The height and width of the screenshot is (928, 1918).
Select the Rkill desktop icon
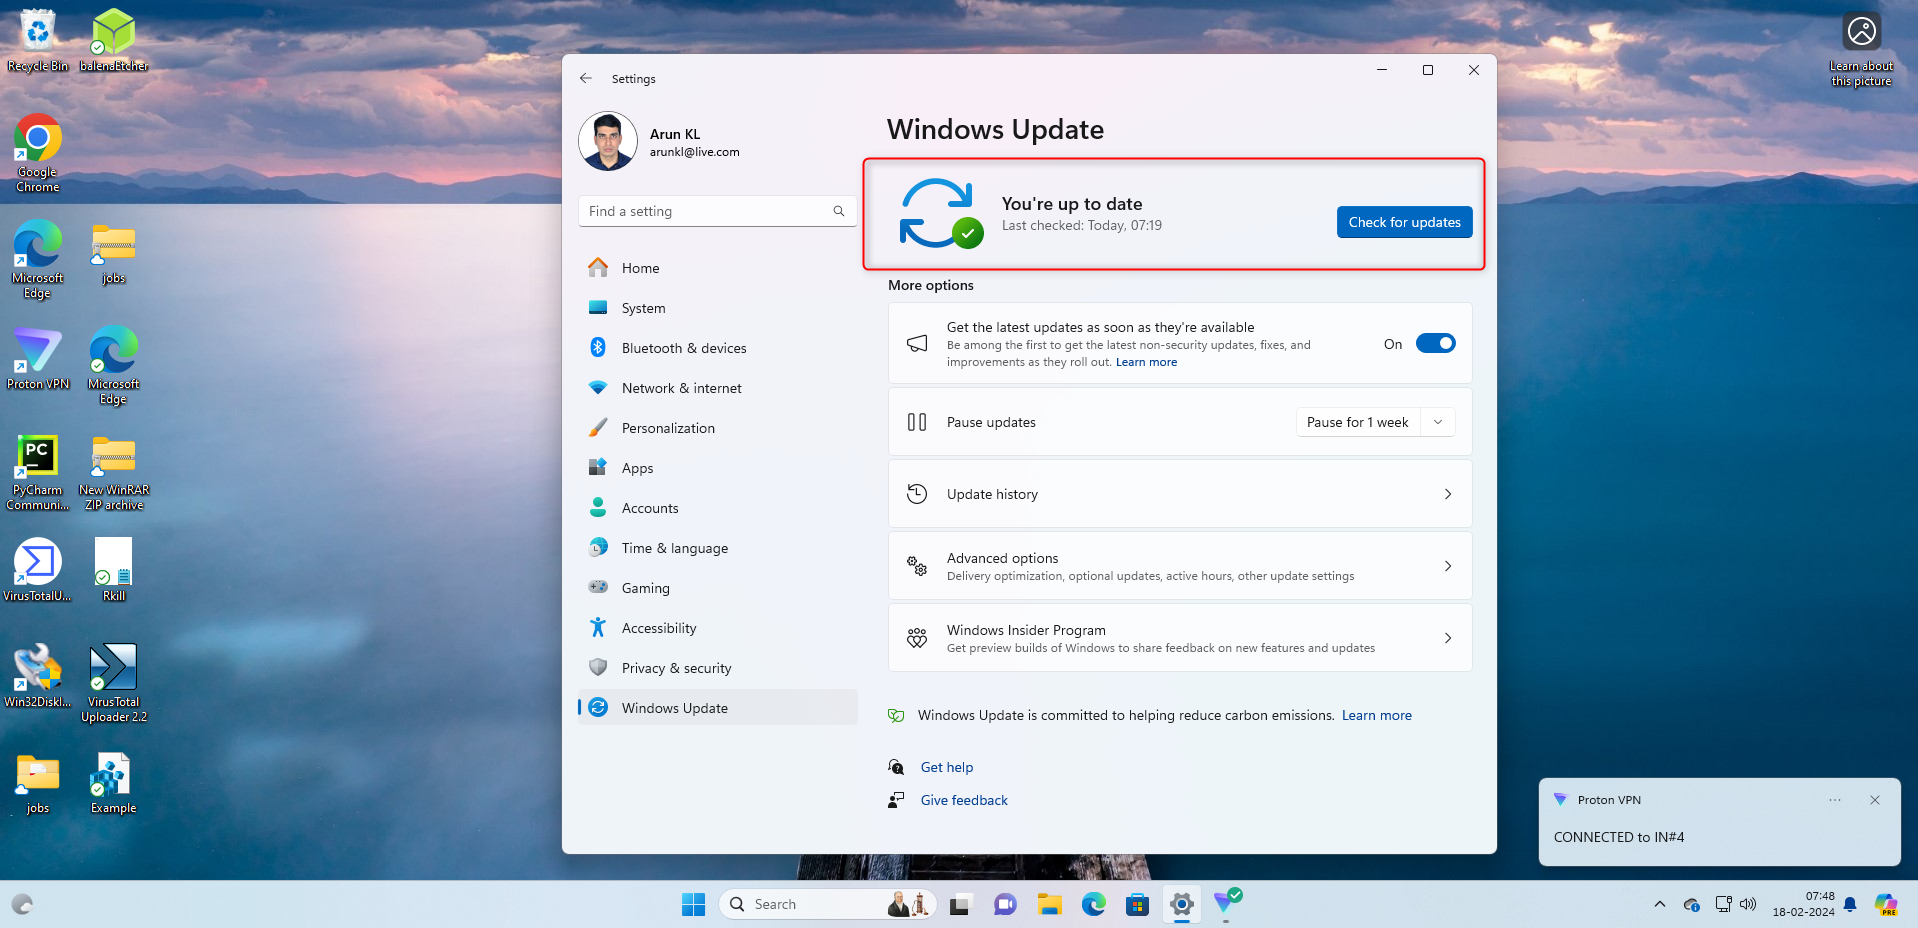click(x=114, y=570)
